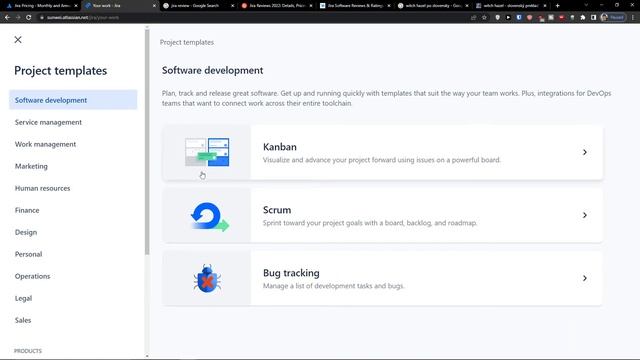
Task: Select Personal category
Action: [28, 254]
